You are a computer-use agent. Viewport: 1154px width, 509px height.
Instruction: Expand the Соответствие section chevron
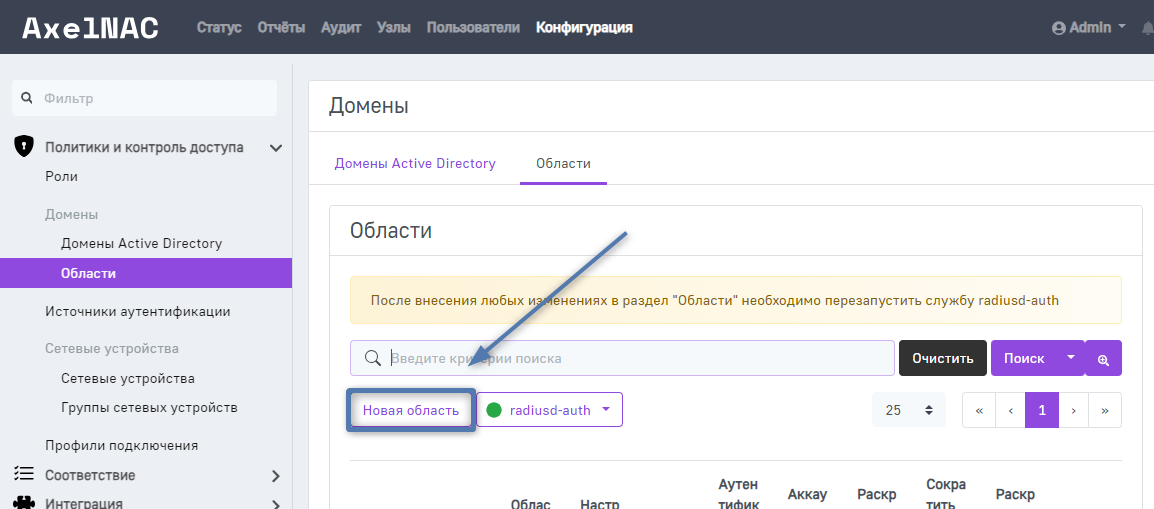coord(276,476)
